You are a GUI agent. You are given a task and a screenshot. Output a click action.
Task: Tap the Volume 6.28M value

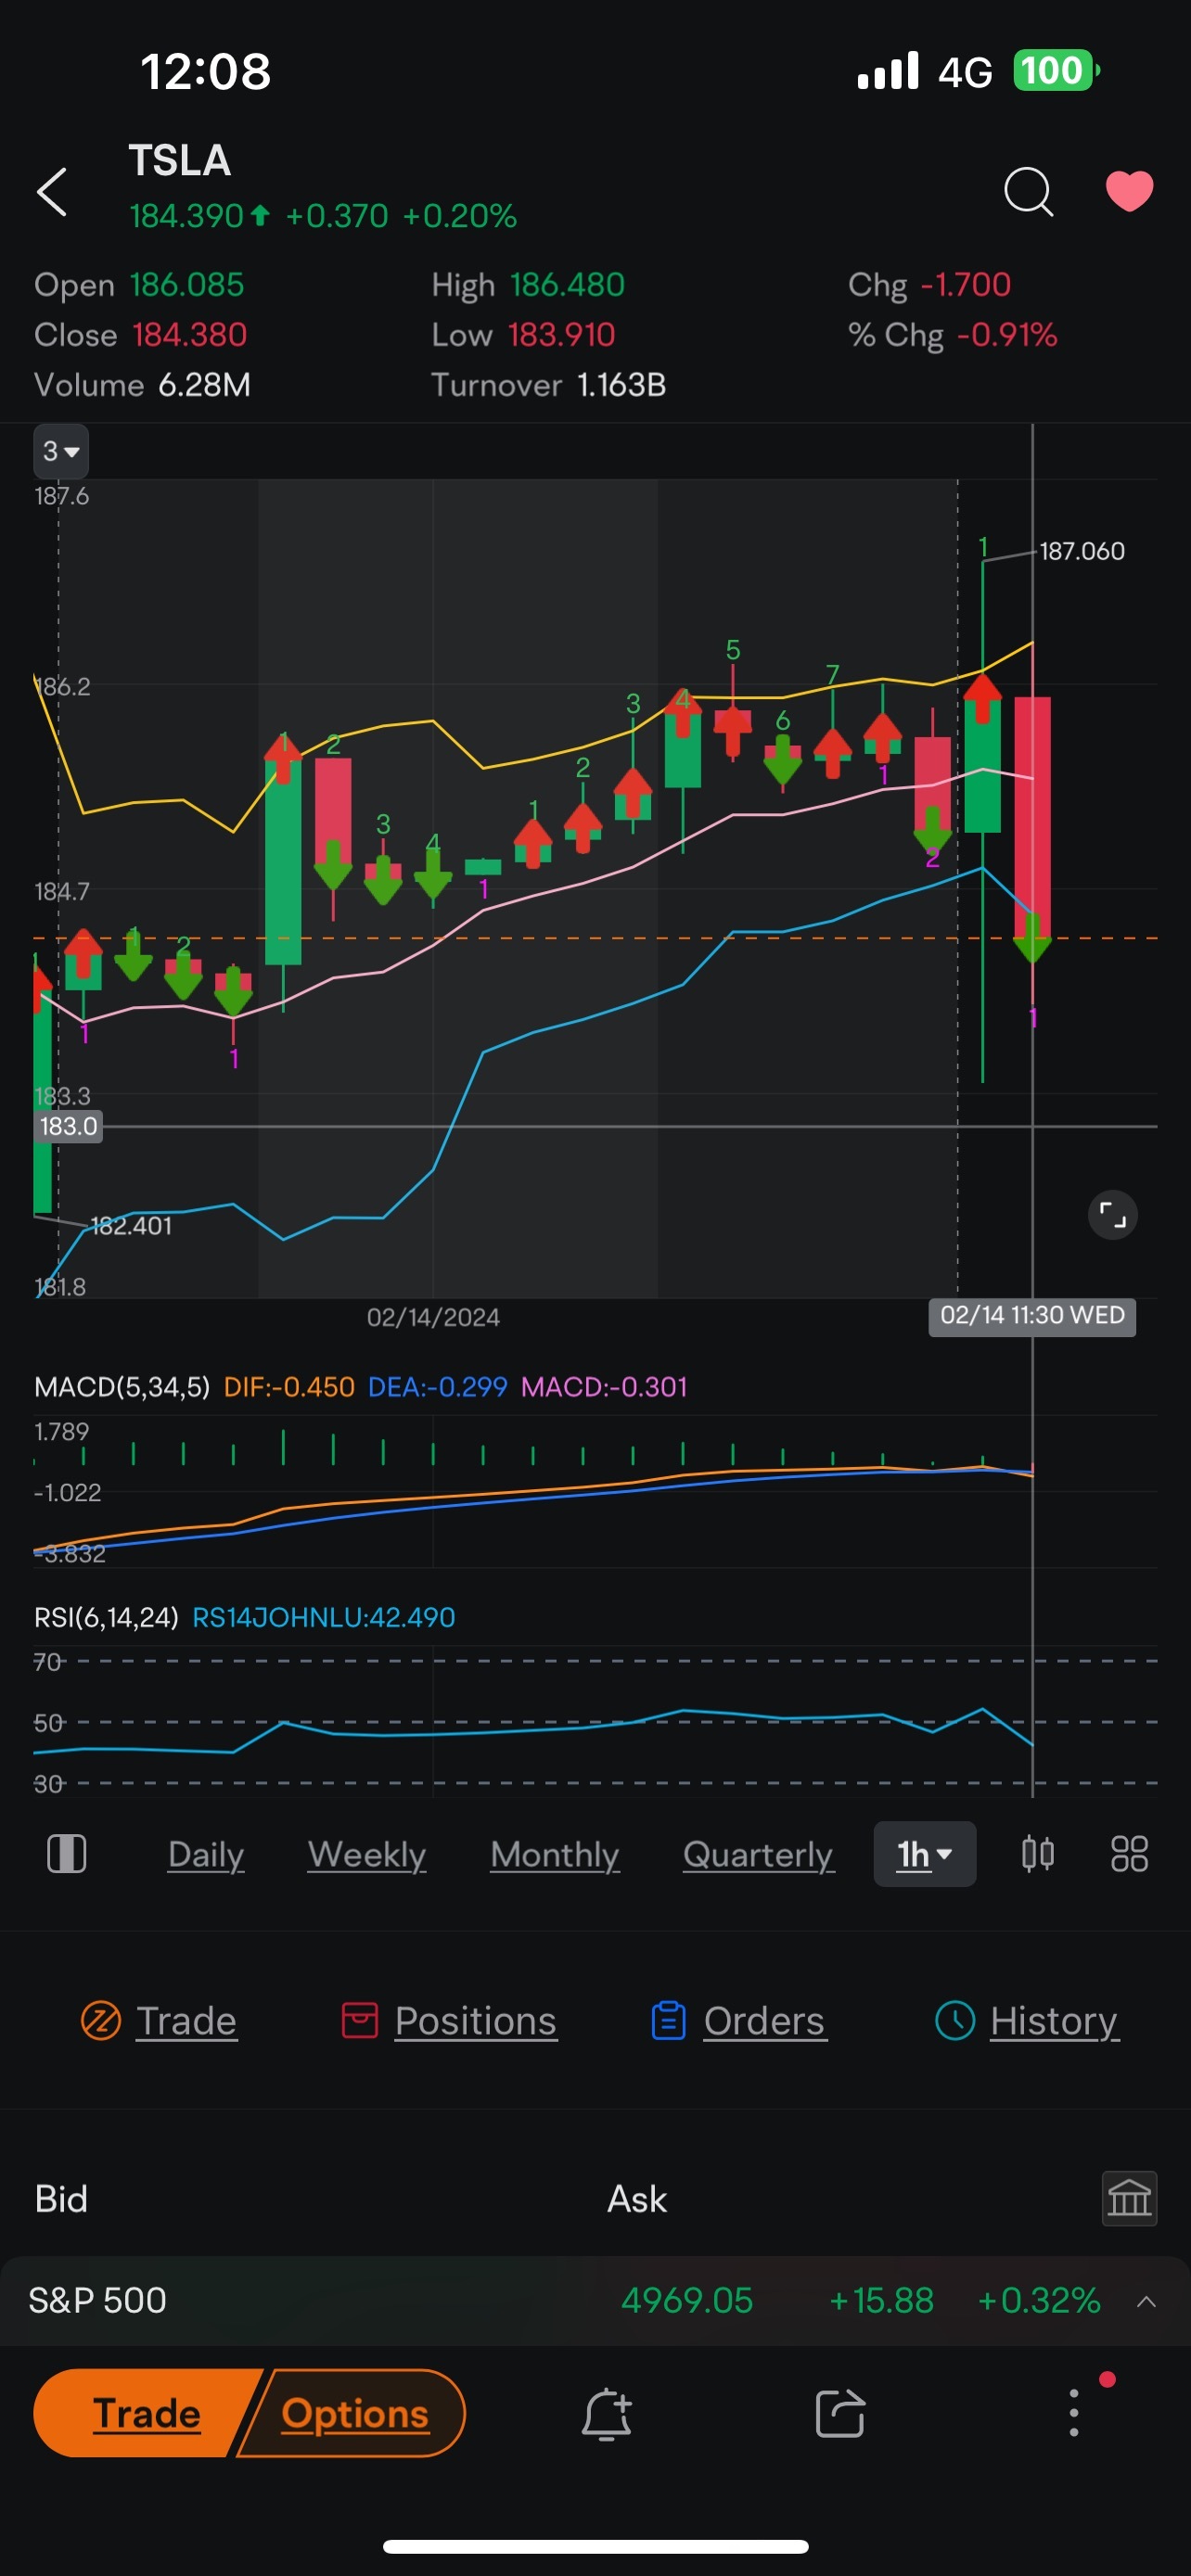[x=205, y=385]
